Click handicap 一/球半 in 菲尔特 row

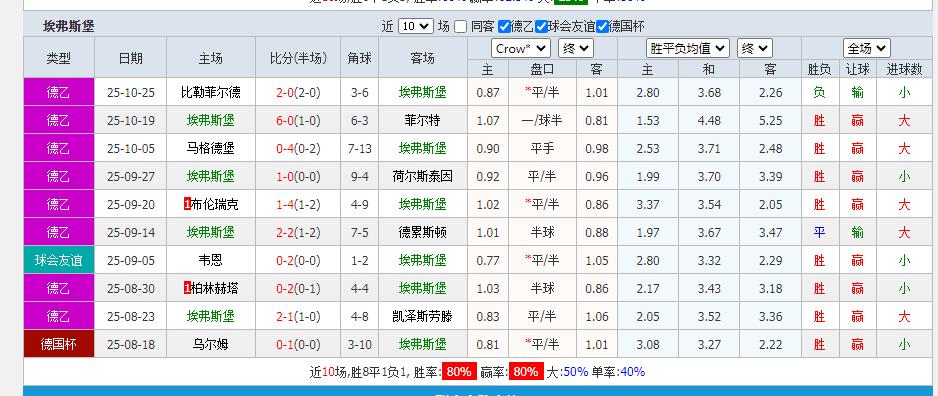[542, 120]
